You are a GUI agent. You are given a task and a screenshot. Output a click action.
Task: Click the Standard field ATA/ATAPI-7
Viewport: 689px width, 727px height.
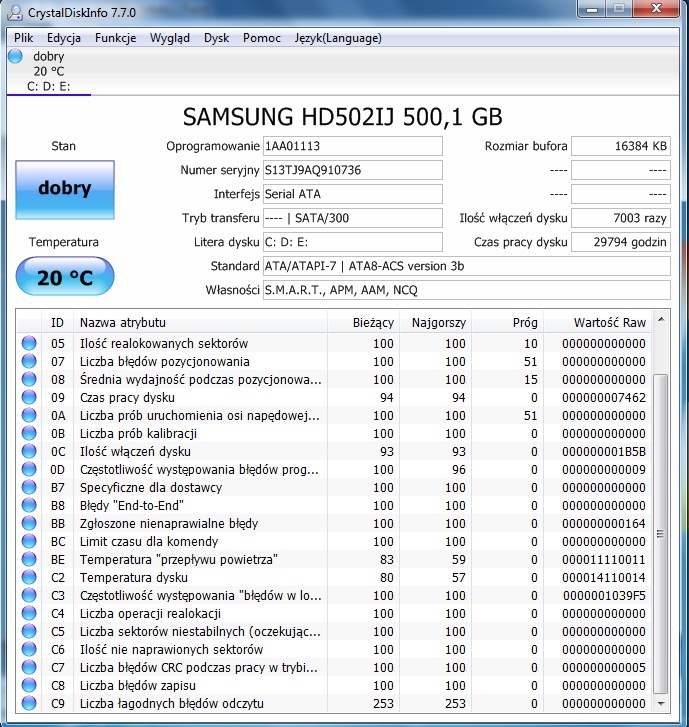pyautogui.click(x=466, y=266)
